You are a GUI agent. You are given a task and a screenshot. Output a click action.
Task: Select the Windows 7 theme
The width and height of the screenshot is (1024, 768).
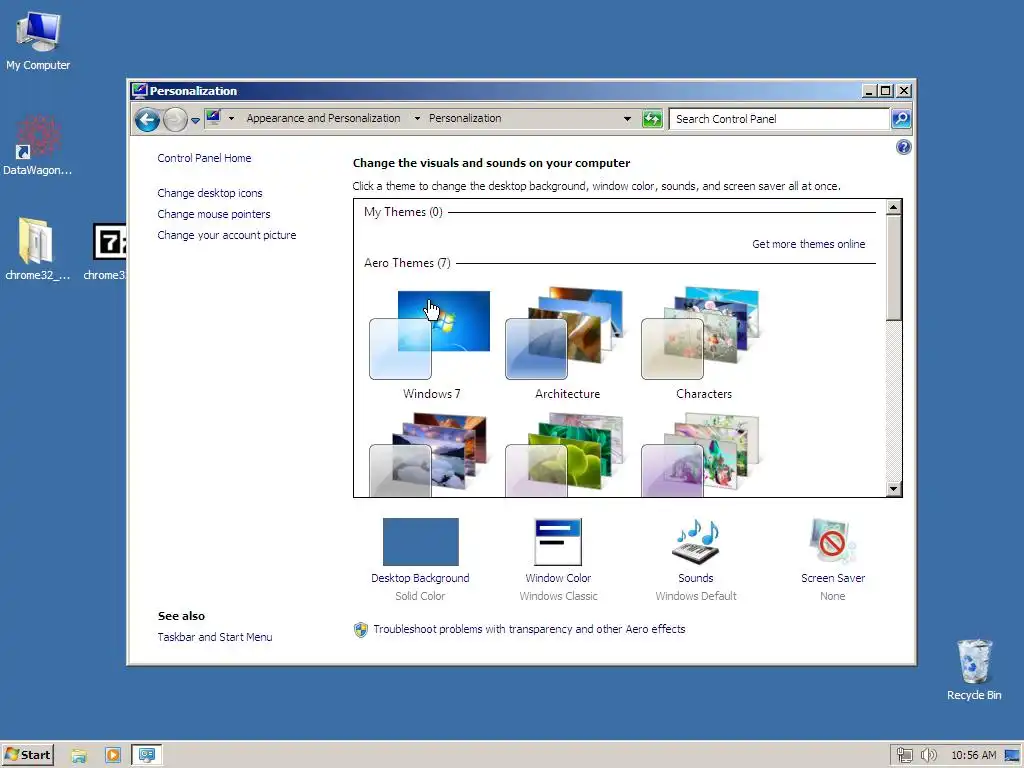[x=430, y=344]
